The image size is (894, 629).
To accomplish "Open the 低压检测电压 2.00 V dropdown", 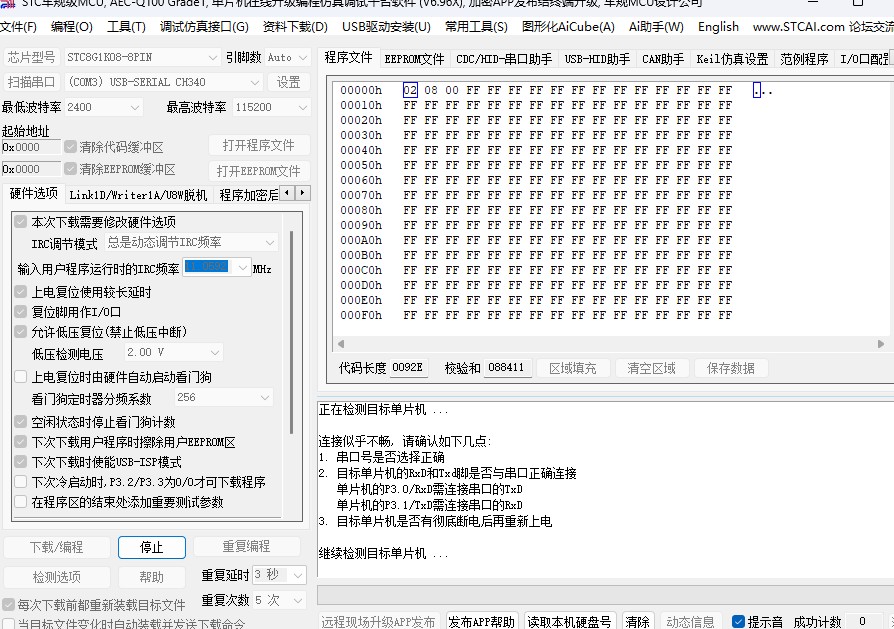I will [x=173, y=352].
